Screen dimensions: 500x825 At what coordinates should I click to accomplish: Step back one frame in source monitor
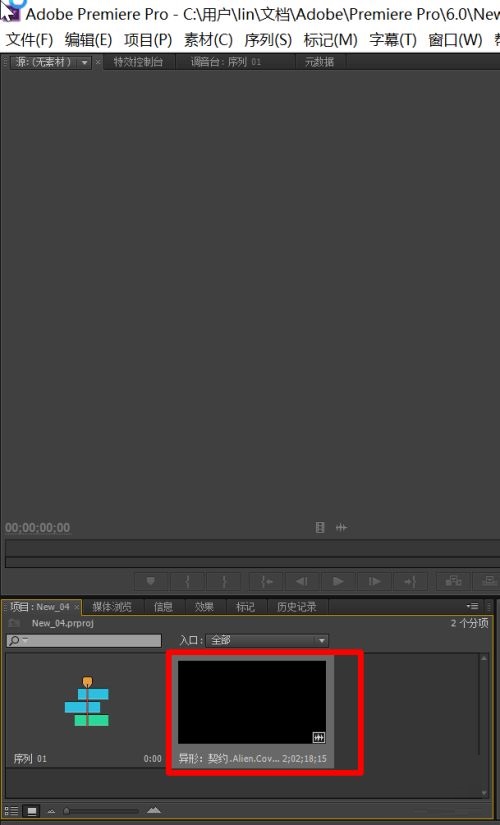click(x=302, y=581)
